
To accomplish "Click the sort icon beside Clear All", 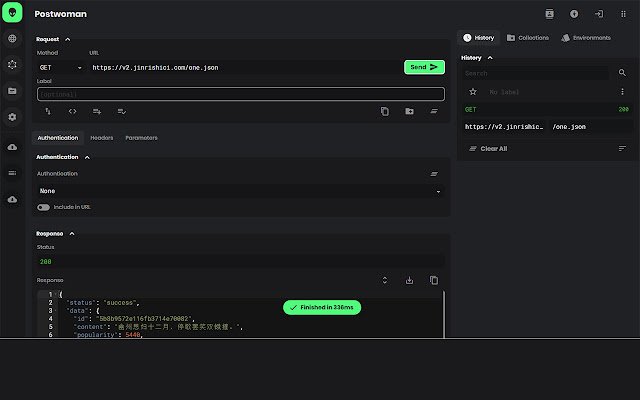I will [x=622, y=149].
